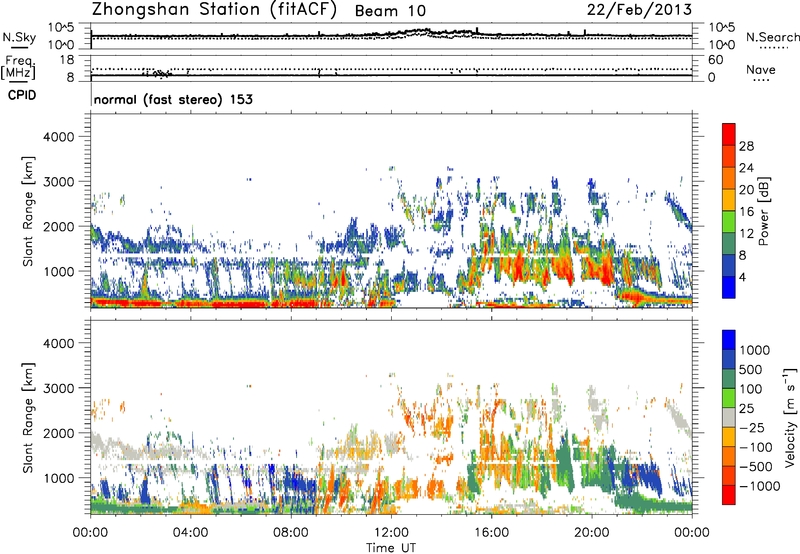This screenshot has height=554, width=800.
Task: Click the "4" power scale value
Action: (x=742, y=277)
